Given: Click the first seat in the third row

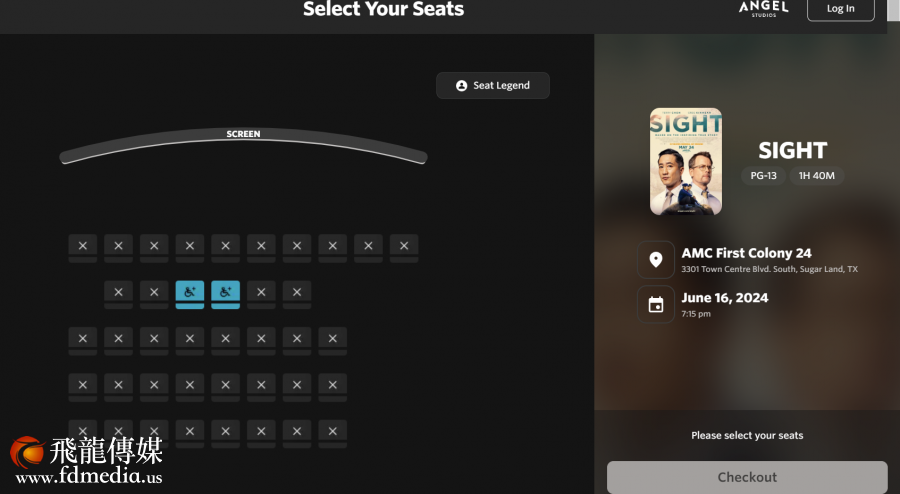Looking at the screenshot, I should coord(83,338).
